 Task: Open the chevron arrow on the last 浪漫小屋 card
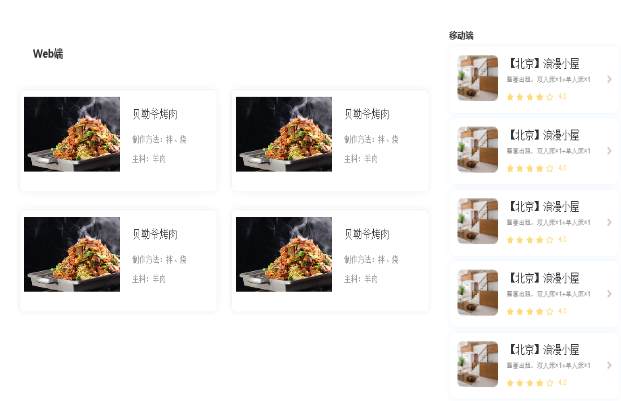tap(609, 365)
